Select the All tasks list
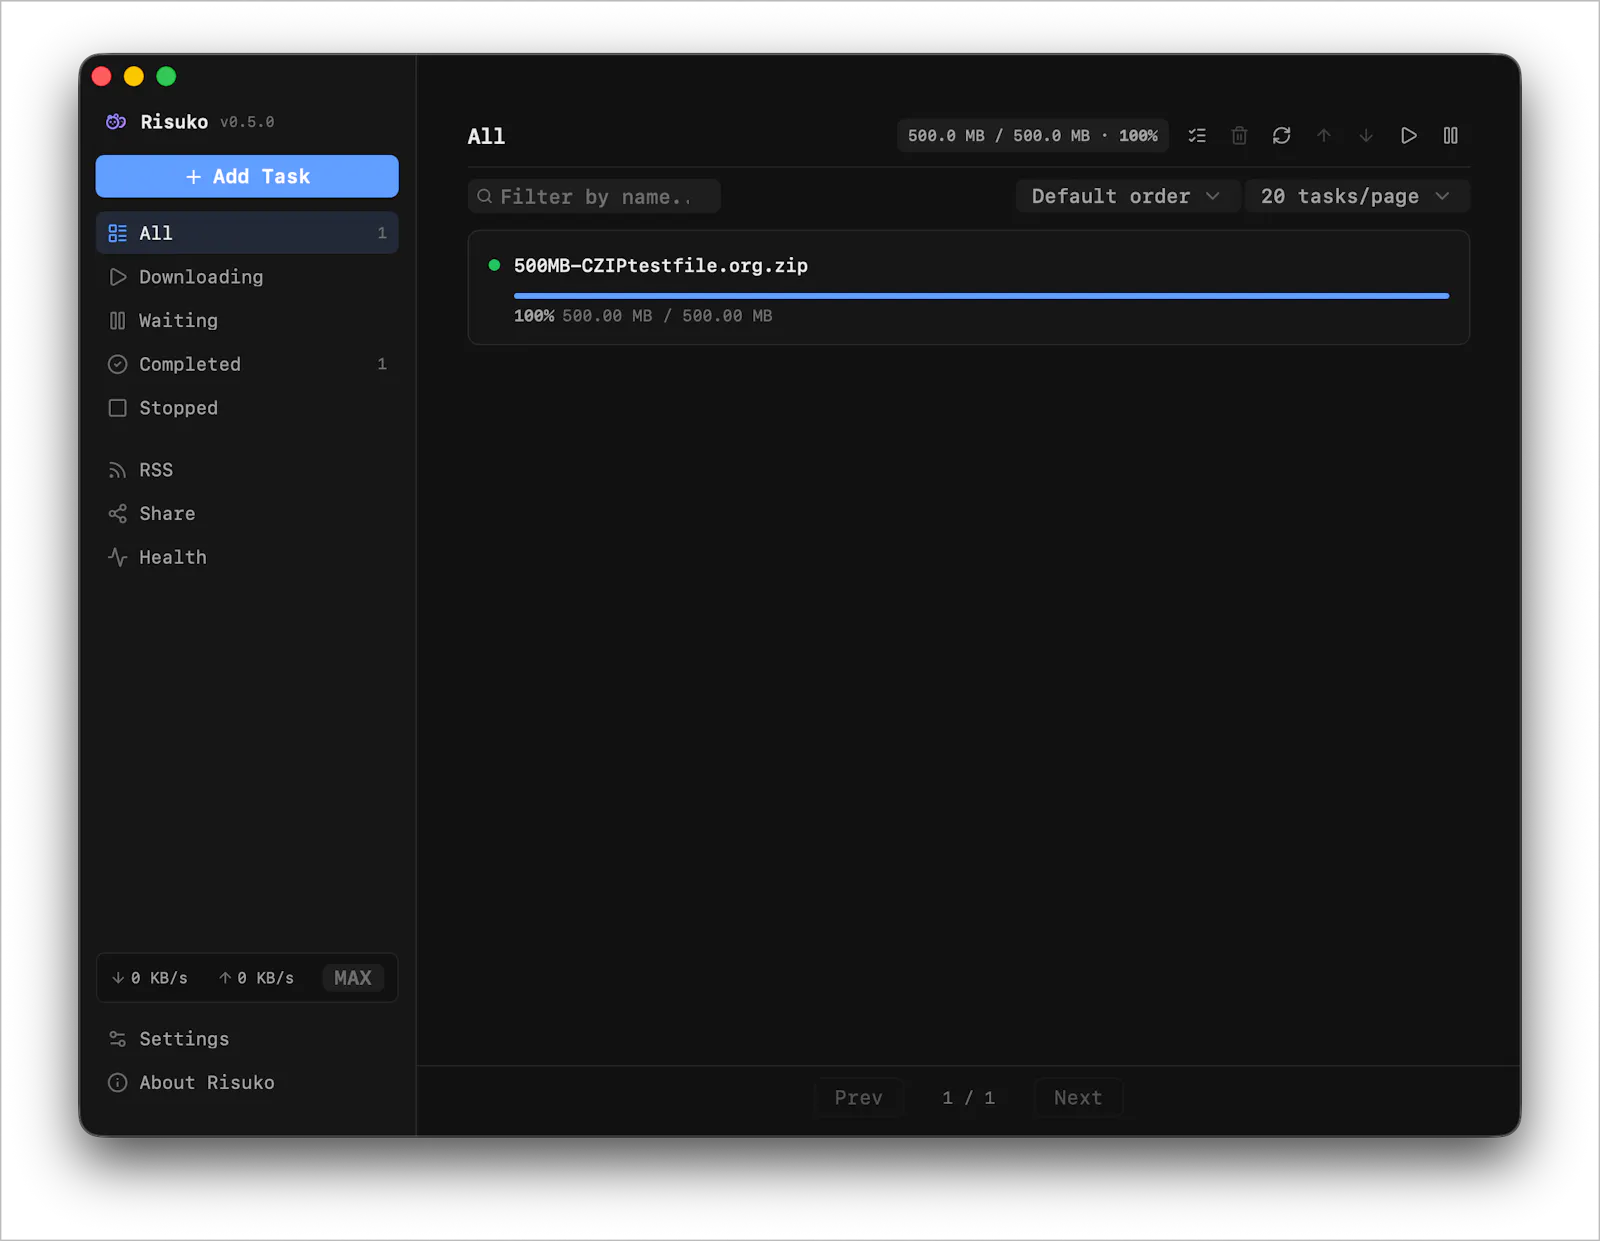Screen dimensions: 1600x1241 [247, 233]
